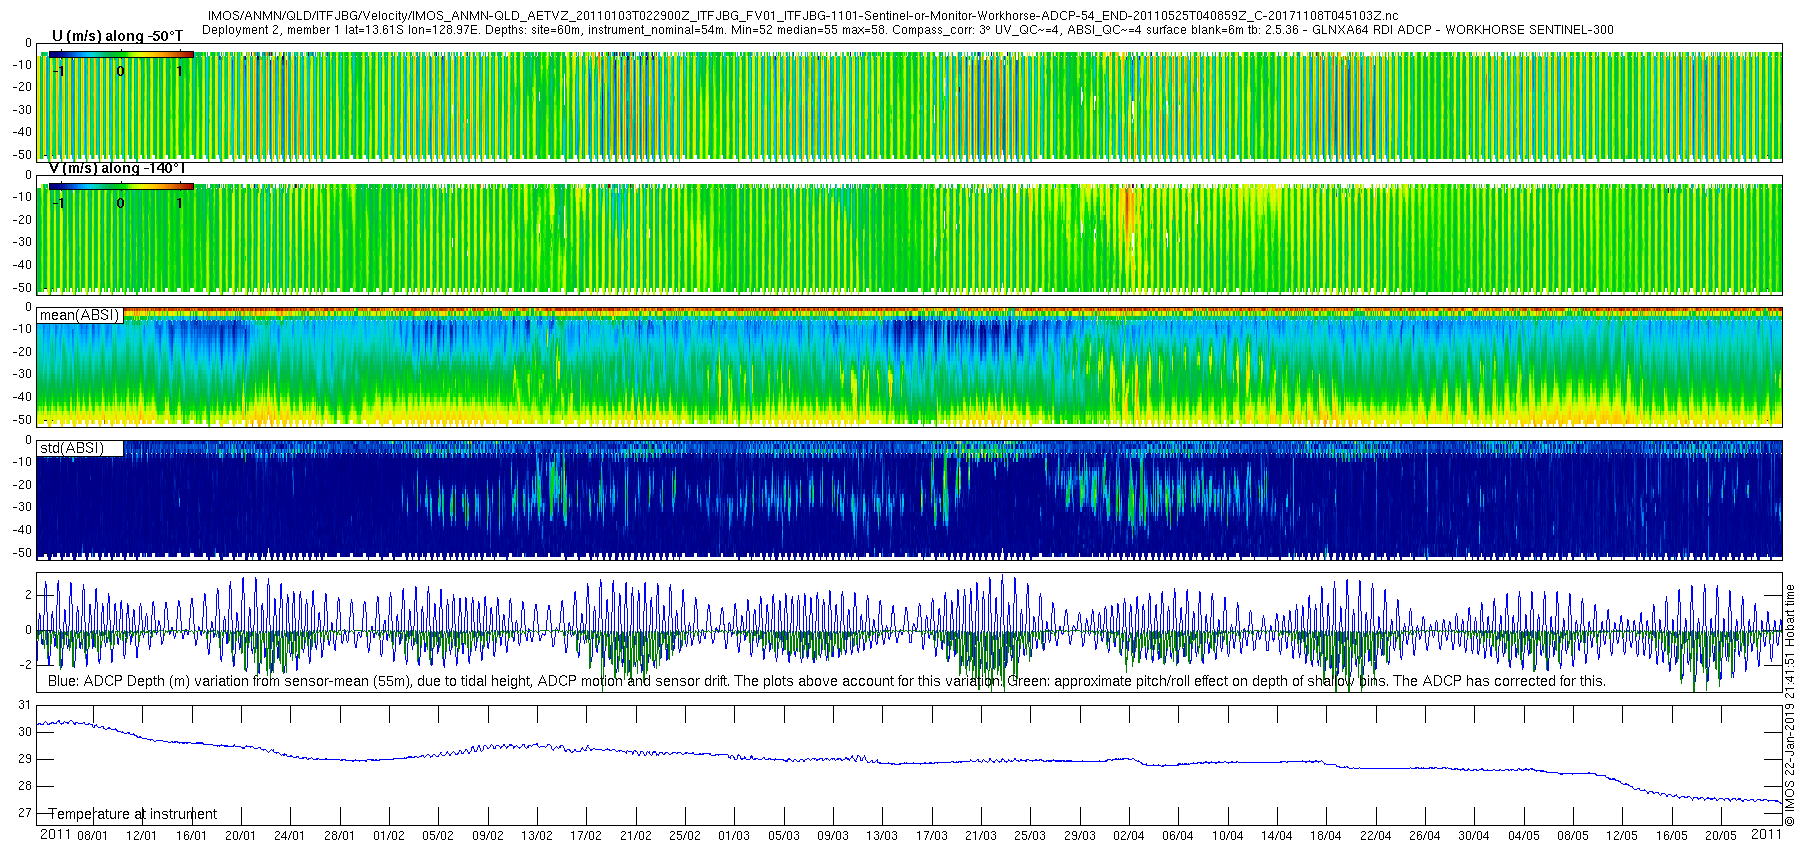
Task: Select the mean(ABSI) panel label
Action: tap(80, 315)
